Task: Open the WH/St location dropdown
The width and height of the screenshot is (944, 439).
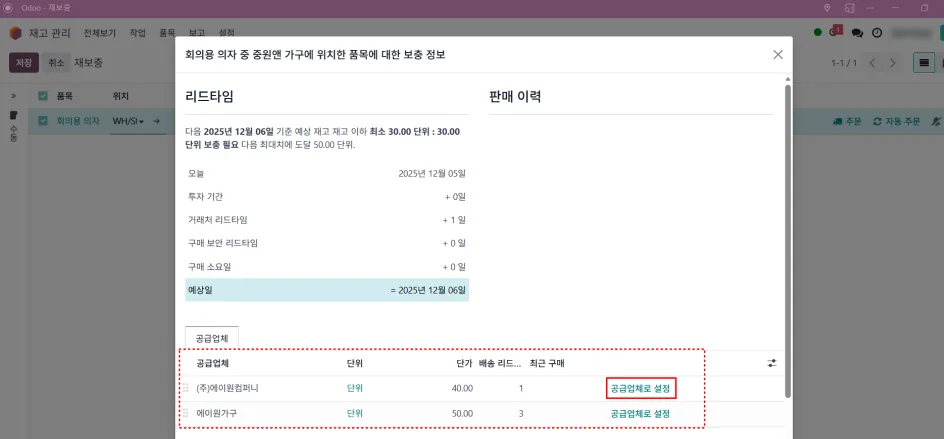Action: point(129,121)
